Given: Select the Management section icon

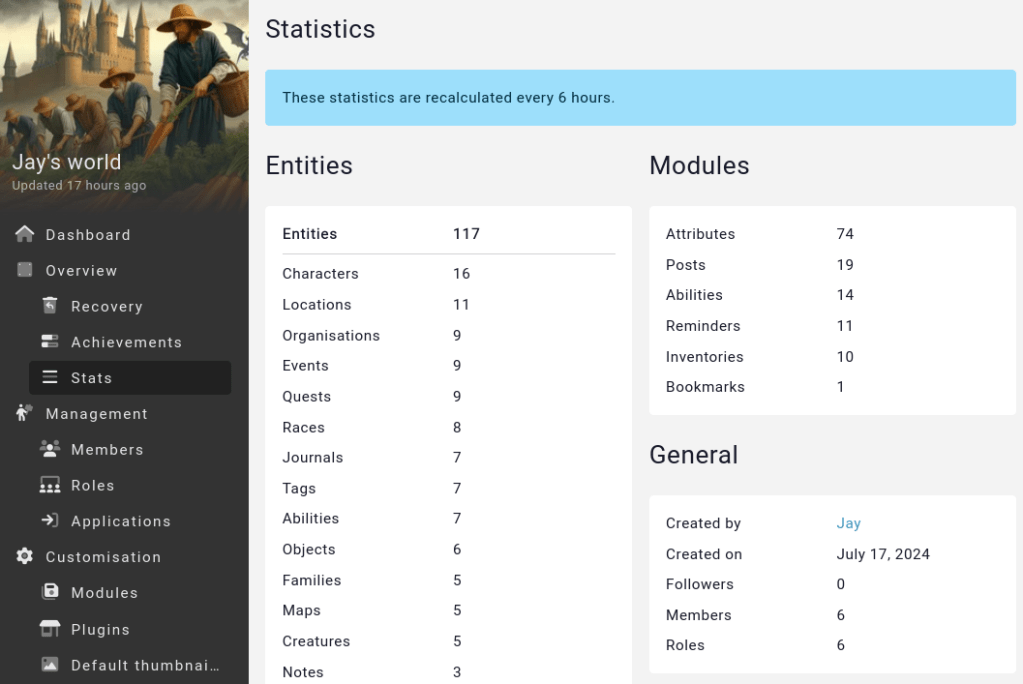Looking at the screenshot, I should pyautogui.click(x=22, y=413).
